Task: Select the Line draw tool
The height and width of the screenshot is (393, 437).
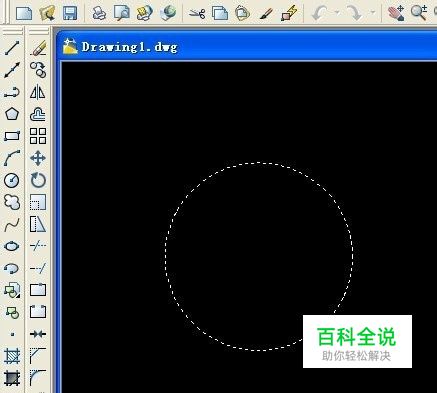Action: tap(12, 48)
